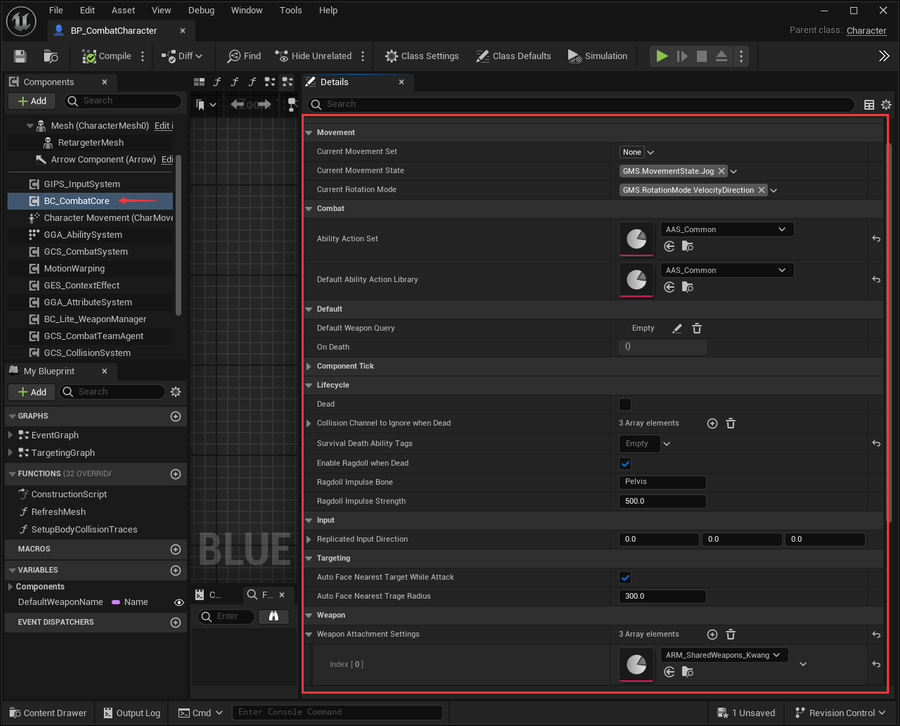Open Class Defaults
900x726 pixels.
tap(513, 56)
